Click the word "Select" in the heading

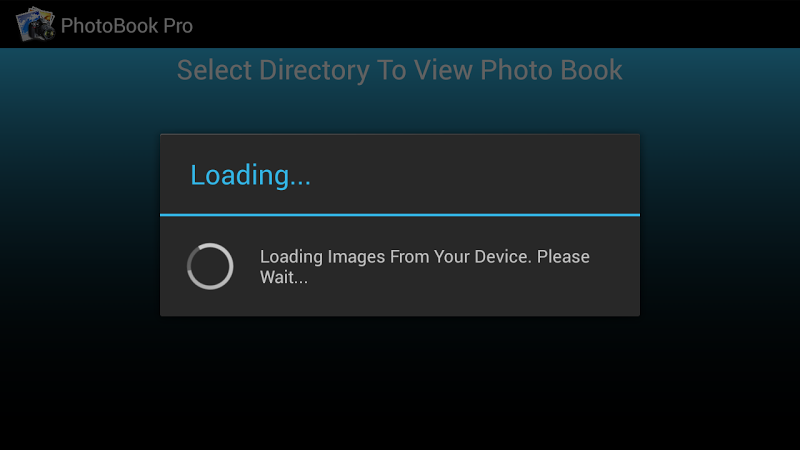214,70
